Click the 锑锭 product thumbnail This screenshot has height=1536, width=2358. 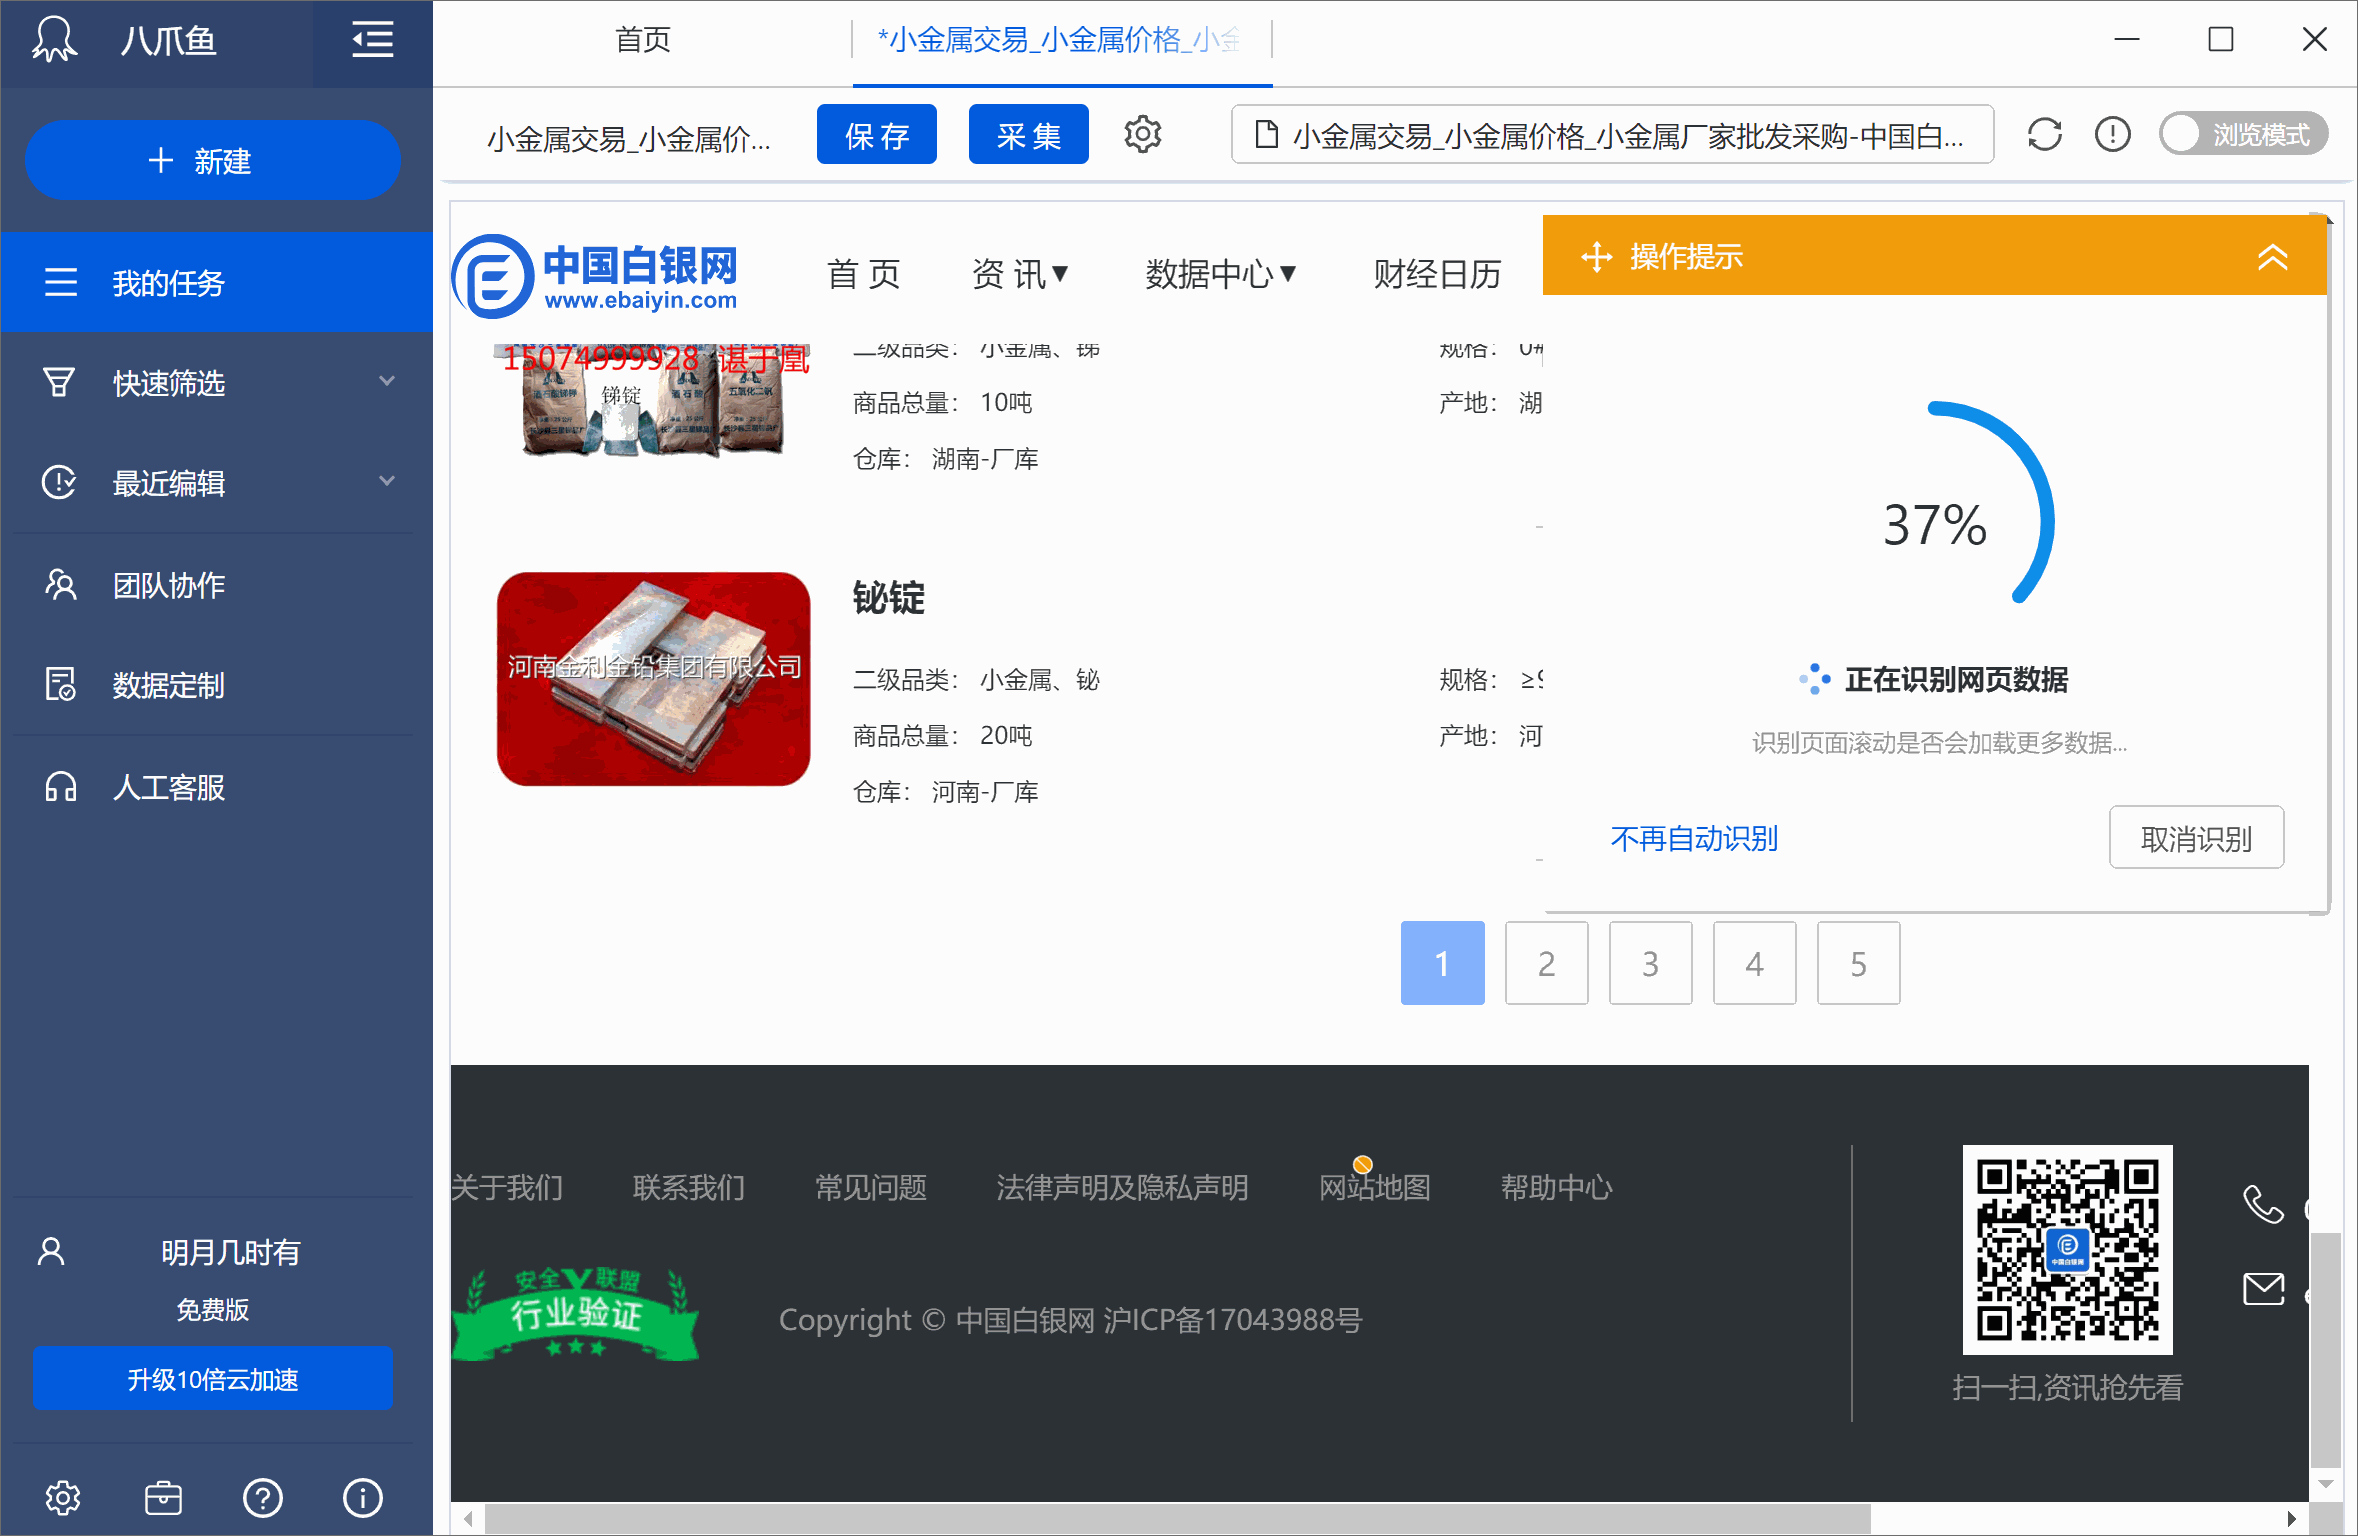pyautogui.click(x=654, y=401)
